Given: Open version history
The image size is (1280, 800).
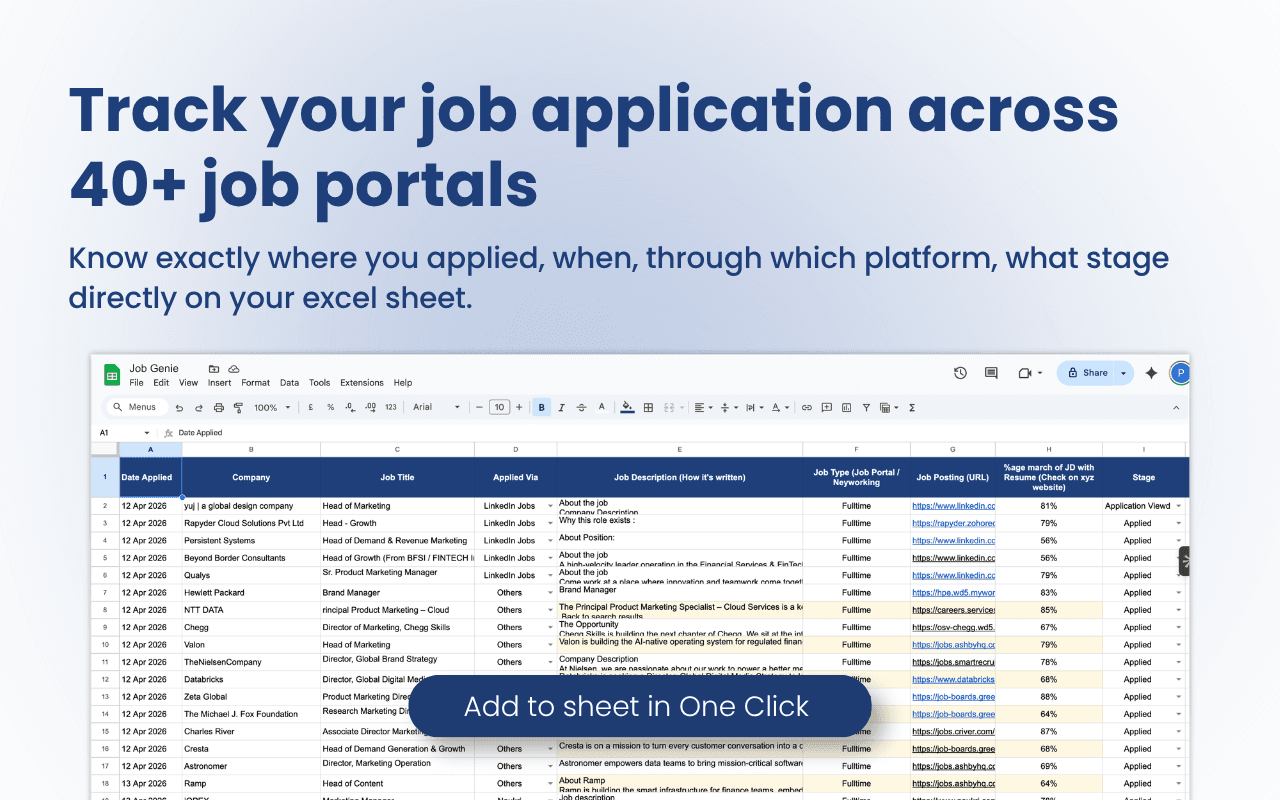Looking at the screenshot, I should click(960, 372).
